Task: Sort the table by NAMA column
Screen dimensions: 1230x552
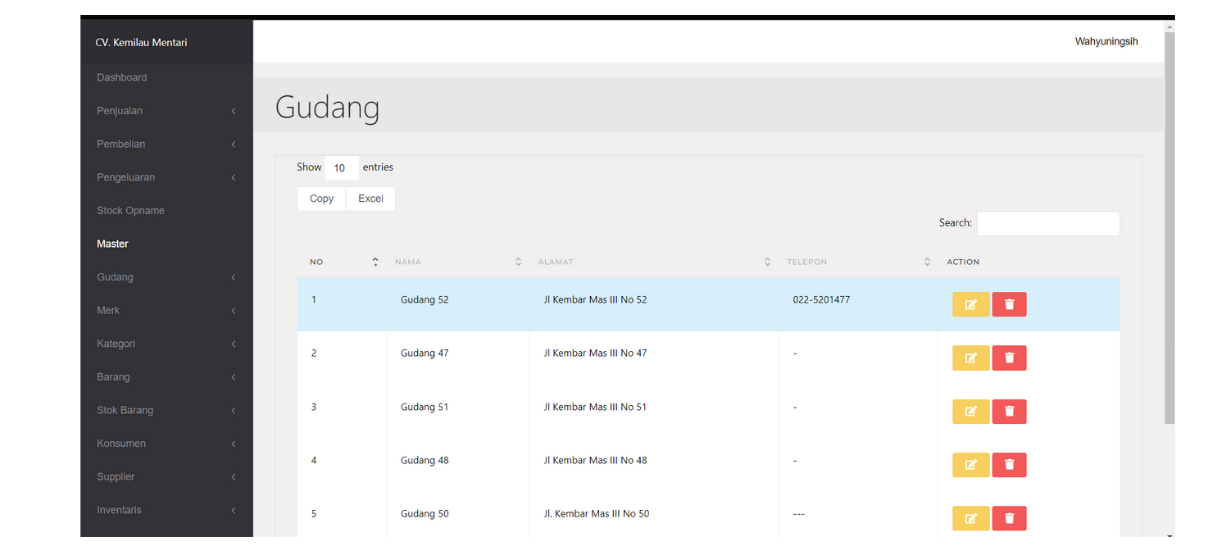Action: click(457, 262)
